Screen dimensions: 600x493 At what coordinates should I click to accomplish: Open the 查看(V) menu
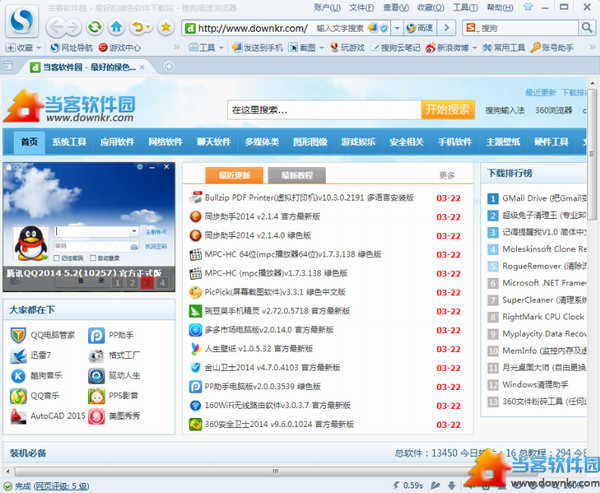click(x=396, y=7)
